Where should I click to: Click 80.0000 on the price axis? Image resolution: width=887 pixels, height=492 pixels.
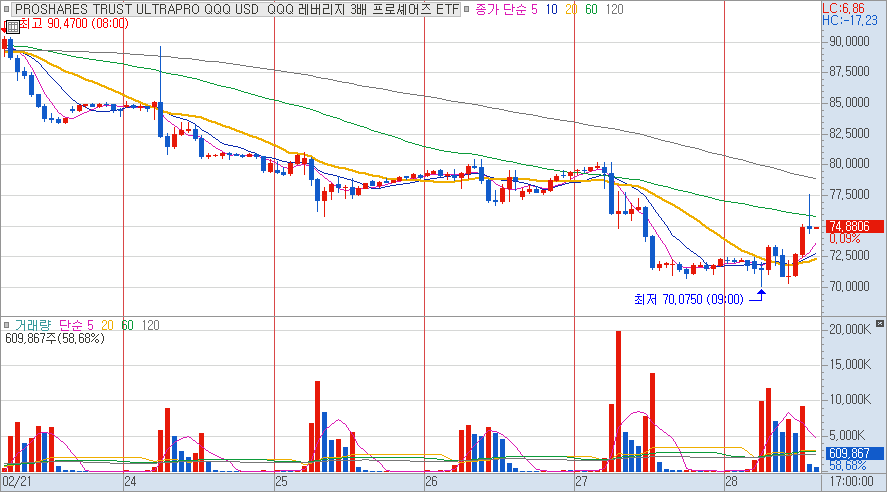[x=849, y=163]
